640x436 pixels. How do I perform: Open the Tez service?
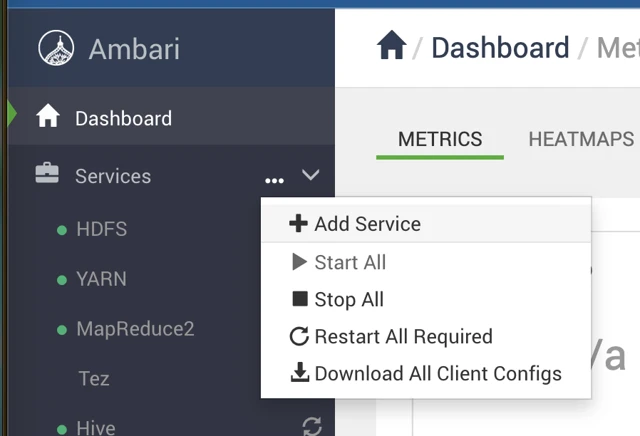point(94,378)
